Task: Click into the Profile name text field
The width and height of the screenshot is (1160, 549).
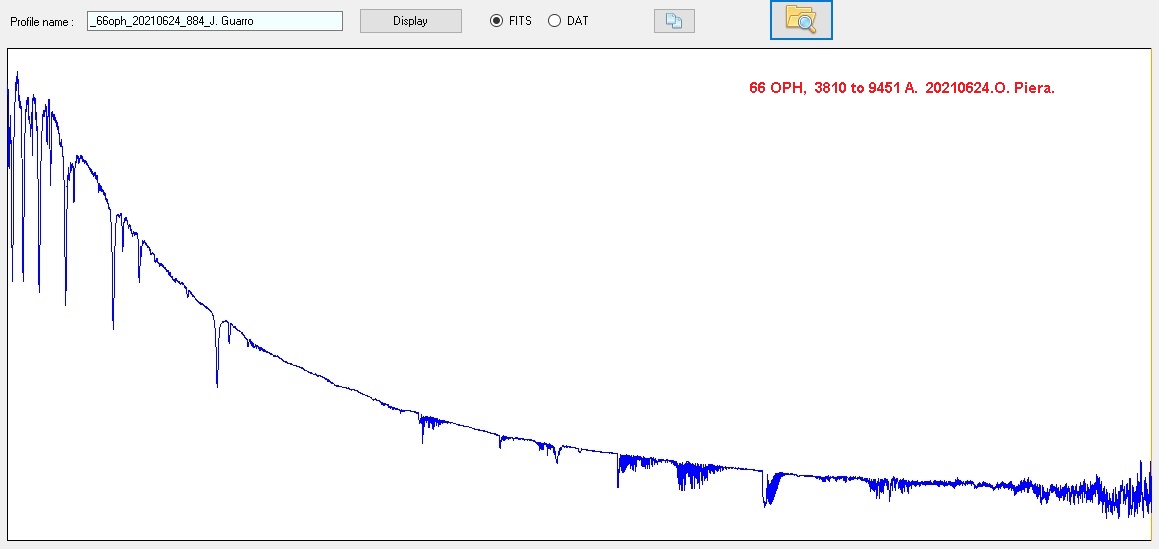Action: tap(215, 21)
